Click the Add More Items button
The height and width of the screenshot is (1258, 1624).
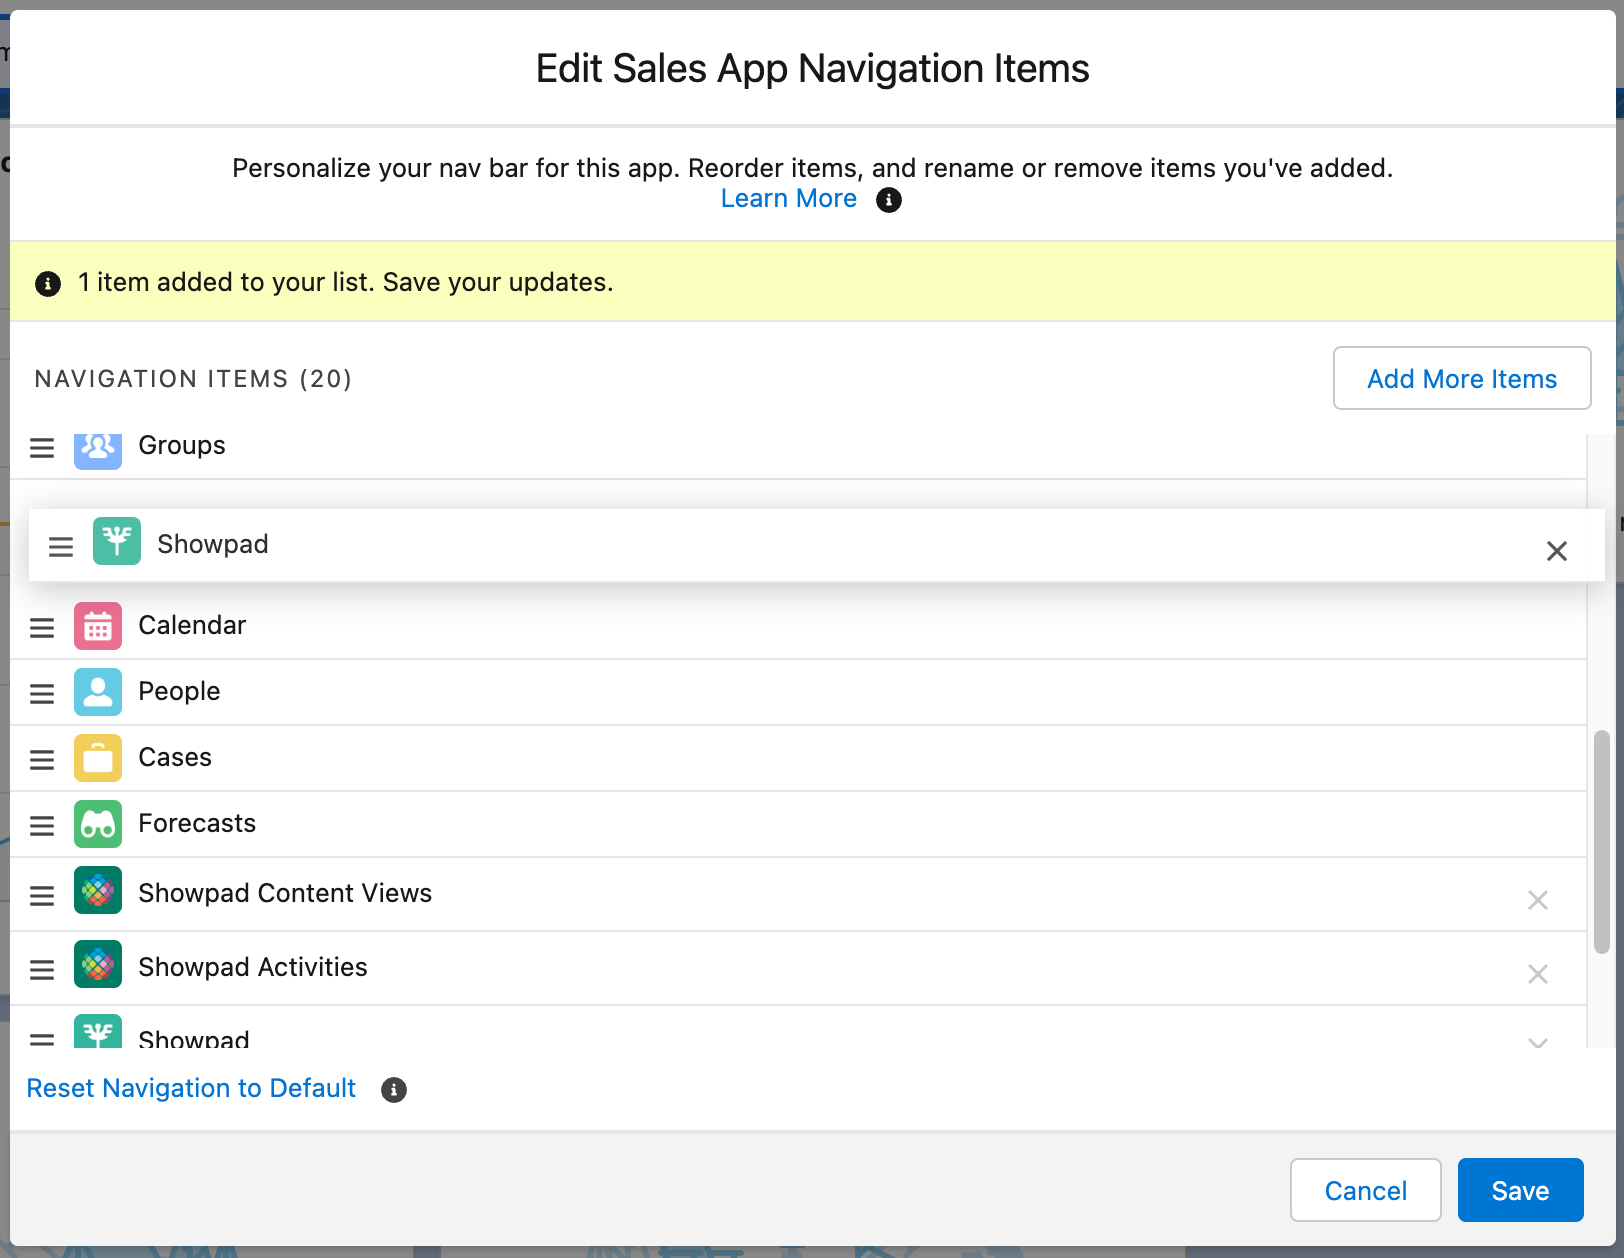1461,379
